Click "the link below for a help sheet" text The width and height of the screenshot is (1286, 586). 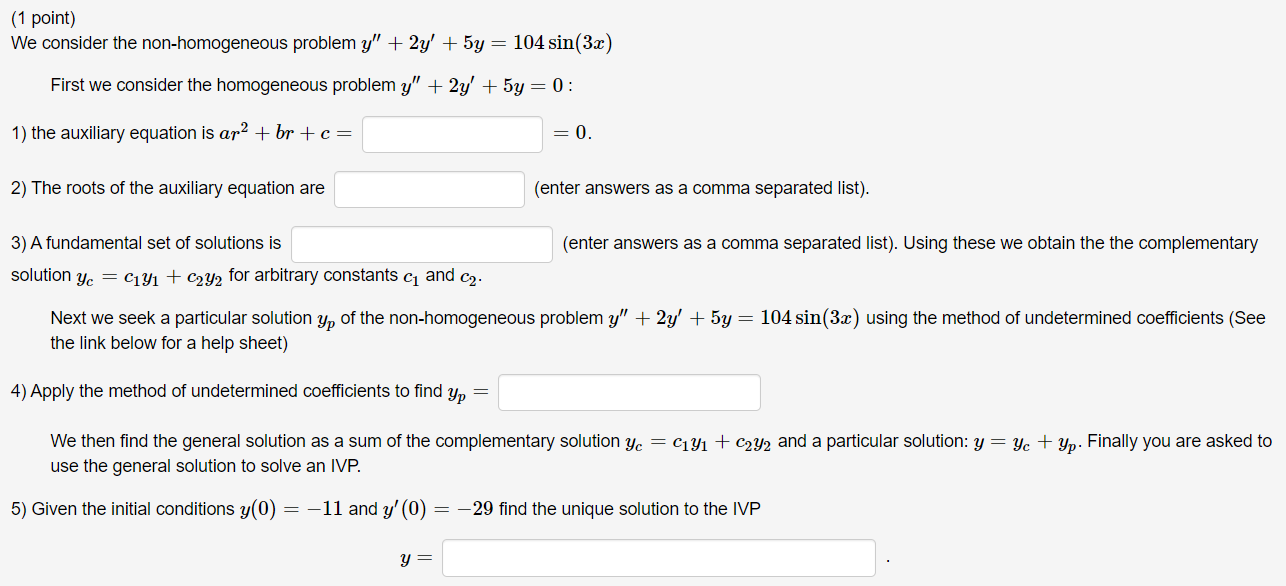[169, 343]
